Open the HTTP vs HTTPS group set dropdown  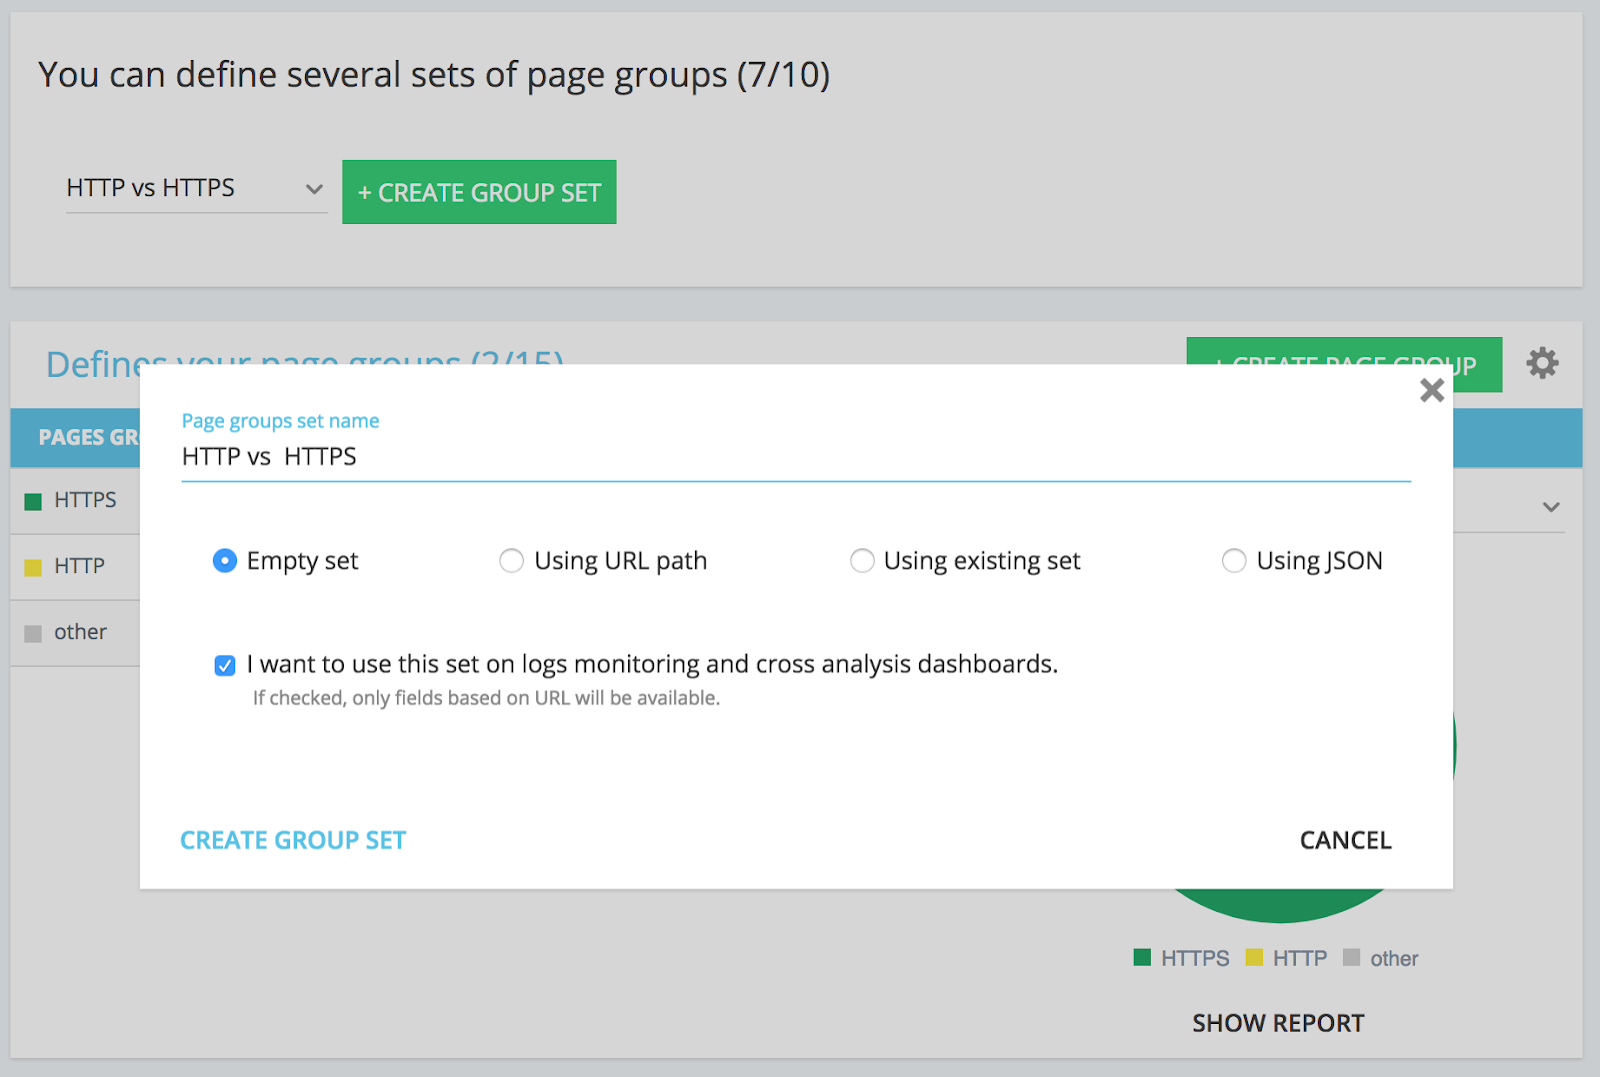[x=314, y=188]
